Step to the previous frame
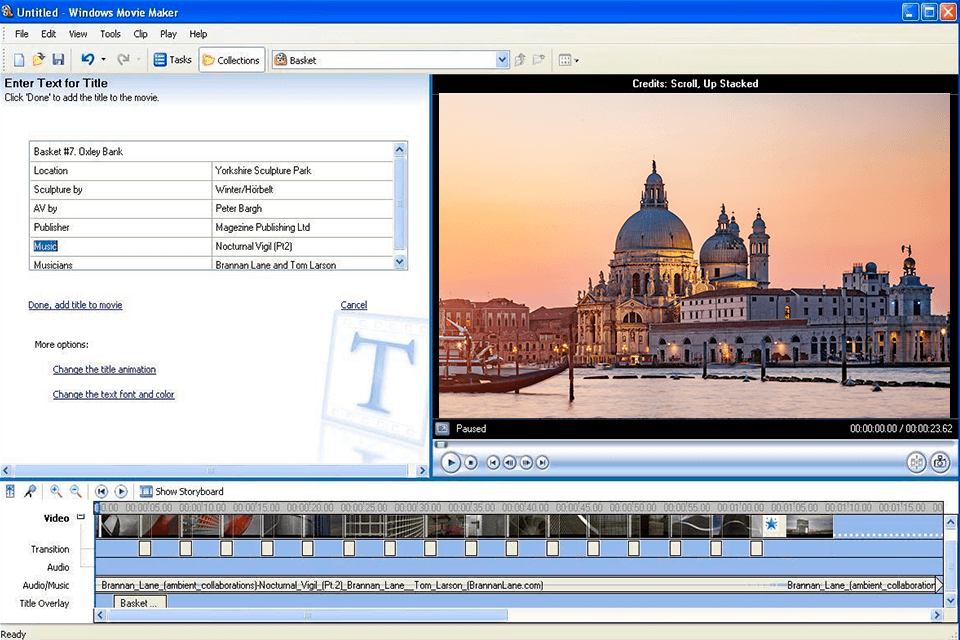960x640 pixels. coord(509,463)
